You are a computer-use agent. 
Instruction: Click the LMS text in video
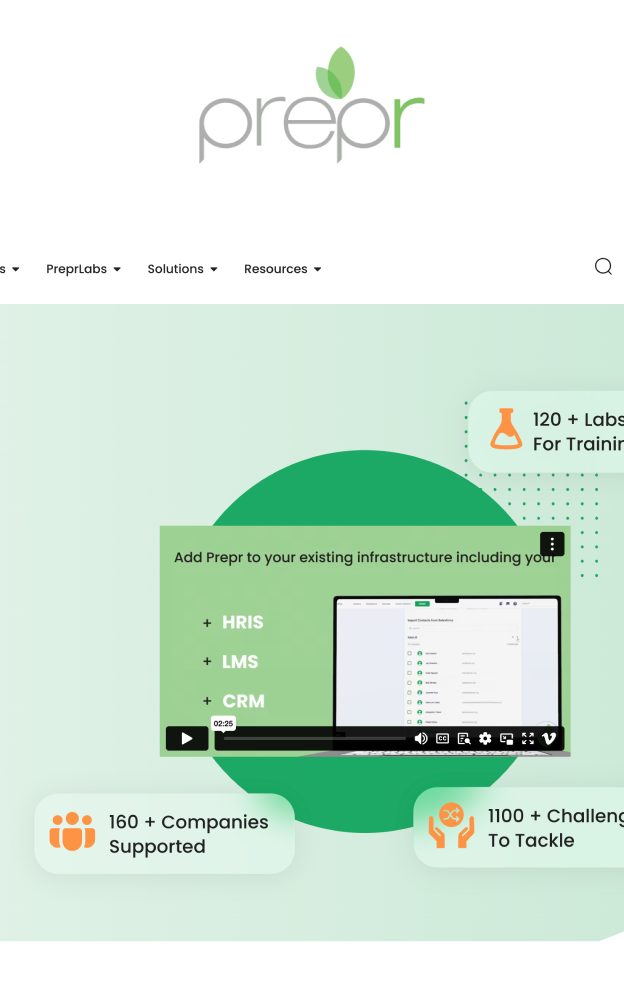click(240, 662)
